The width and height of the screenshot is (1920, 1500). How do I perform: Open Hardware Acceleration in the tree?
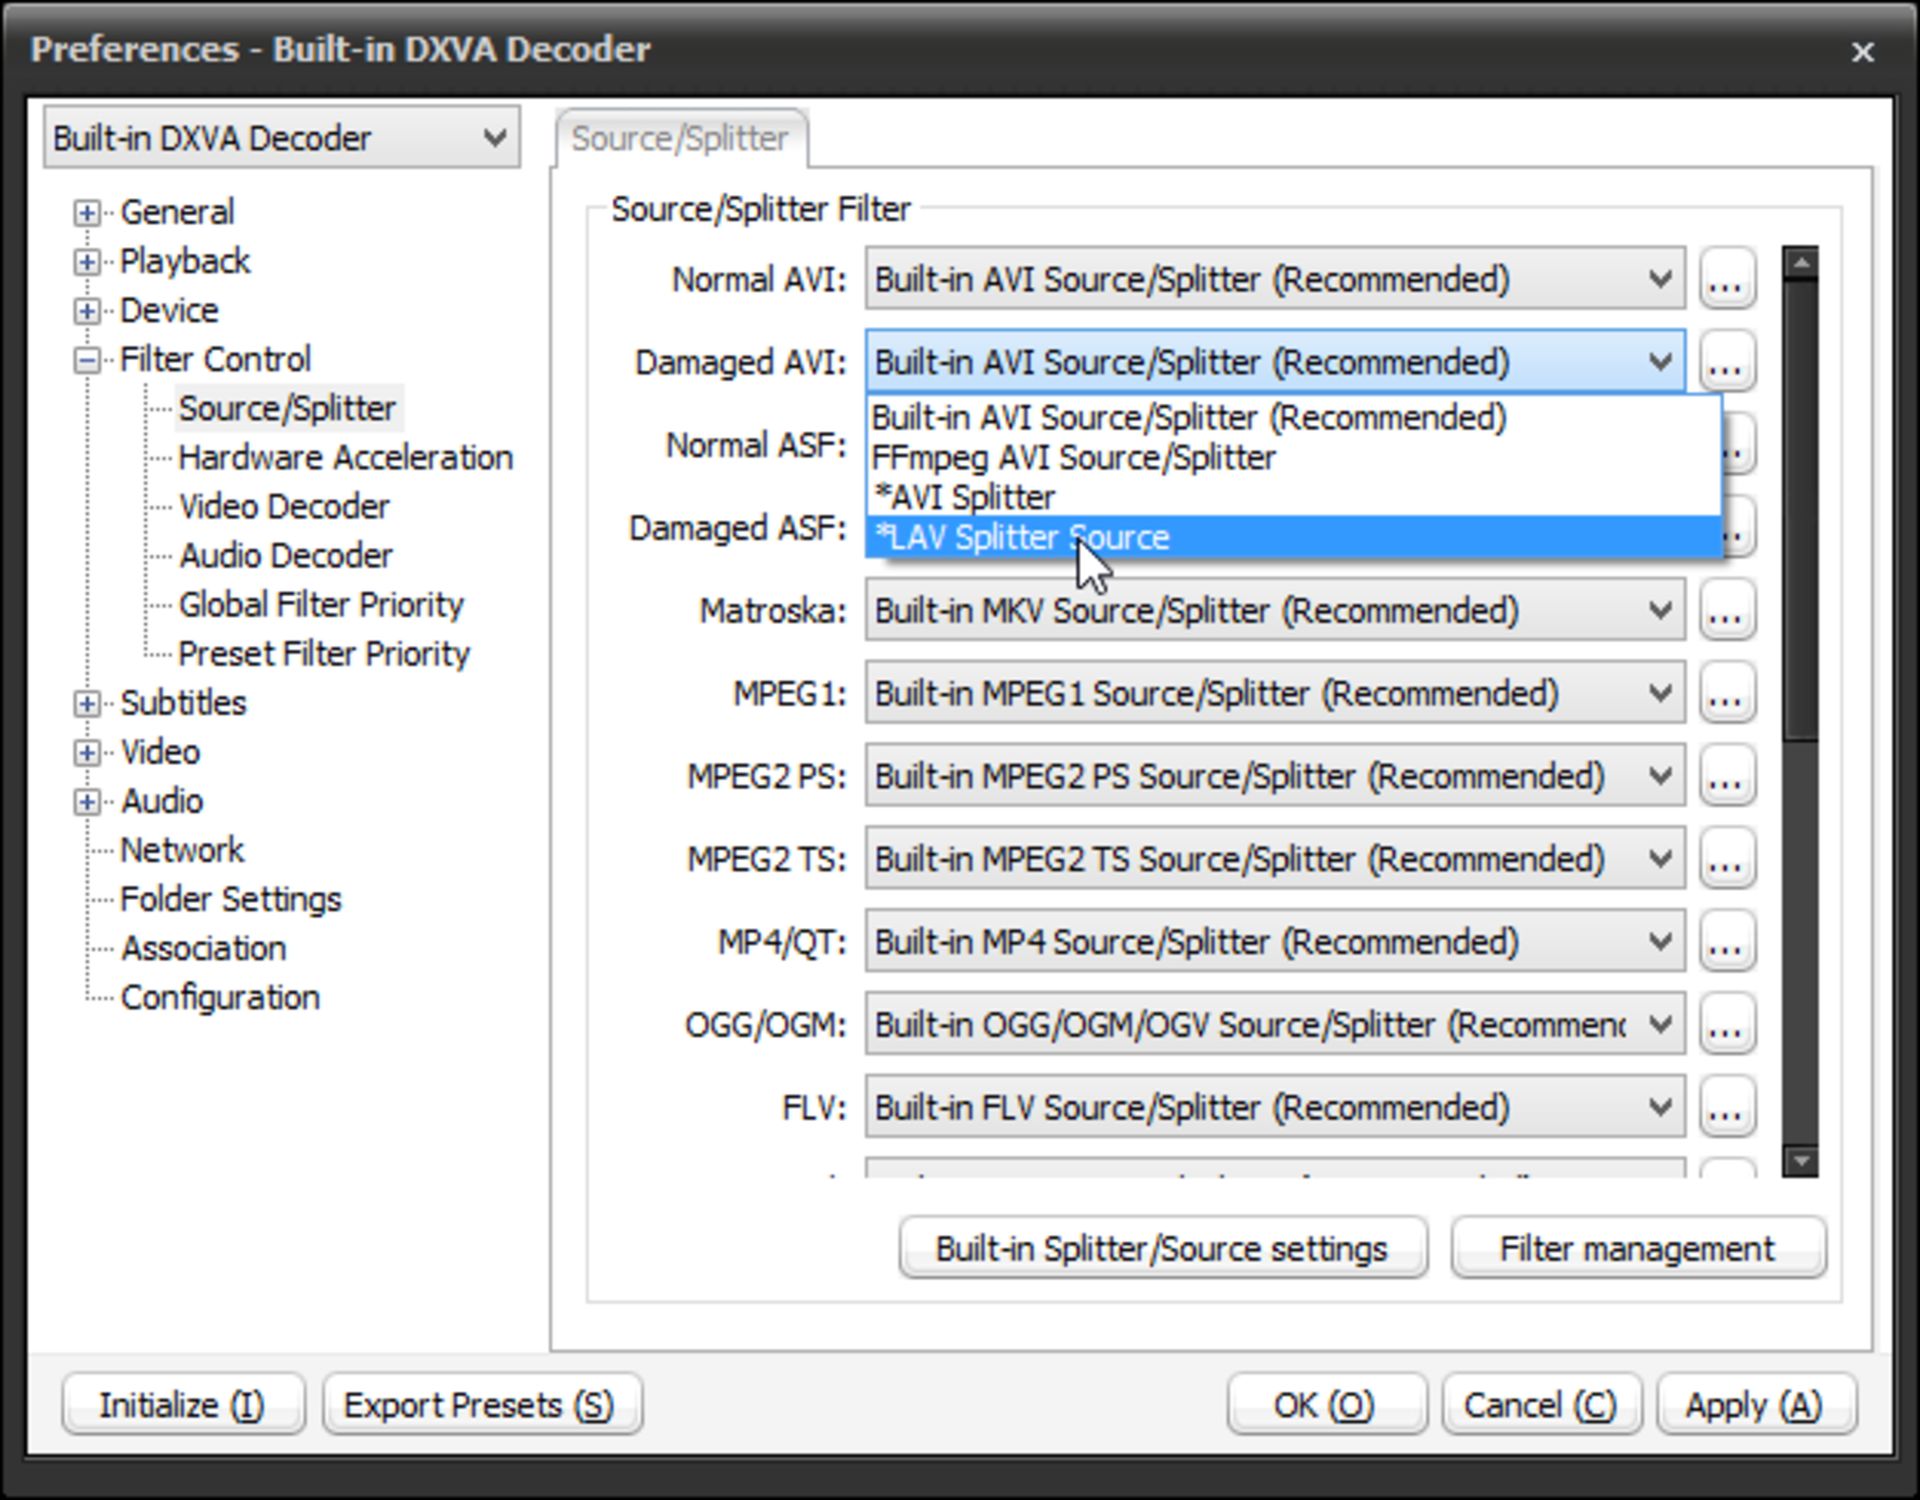[x=345, y=458]
